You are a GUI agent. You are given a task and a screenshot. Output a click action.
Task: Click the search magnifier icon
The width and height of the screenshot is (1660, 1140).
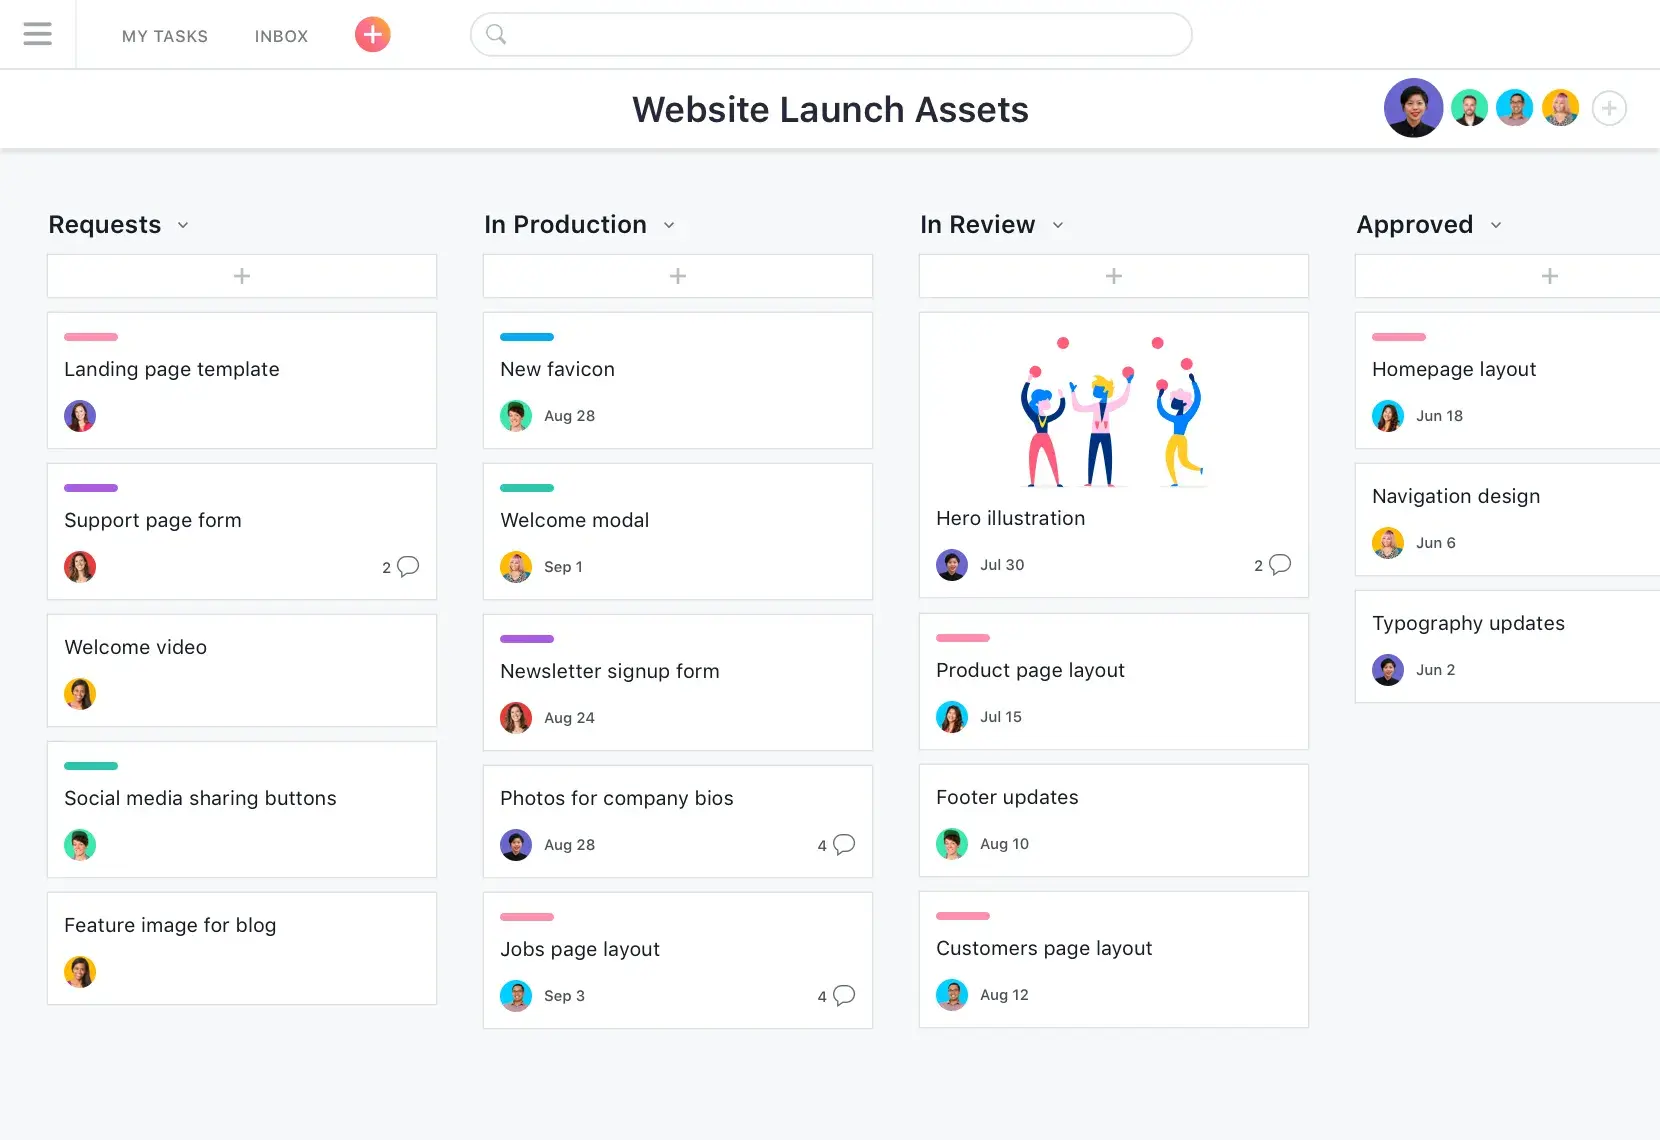coord(496,35)
